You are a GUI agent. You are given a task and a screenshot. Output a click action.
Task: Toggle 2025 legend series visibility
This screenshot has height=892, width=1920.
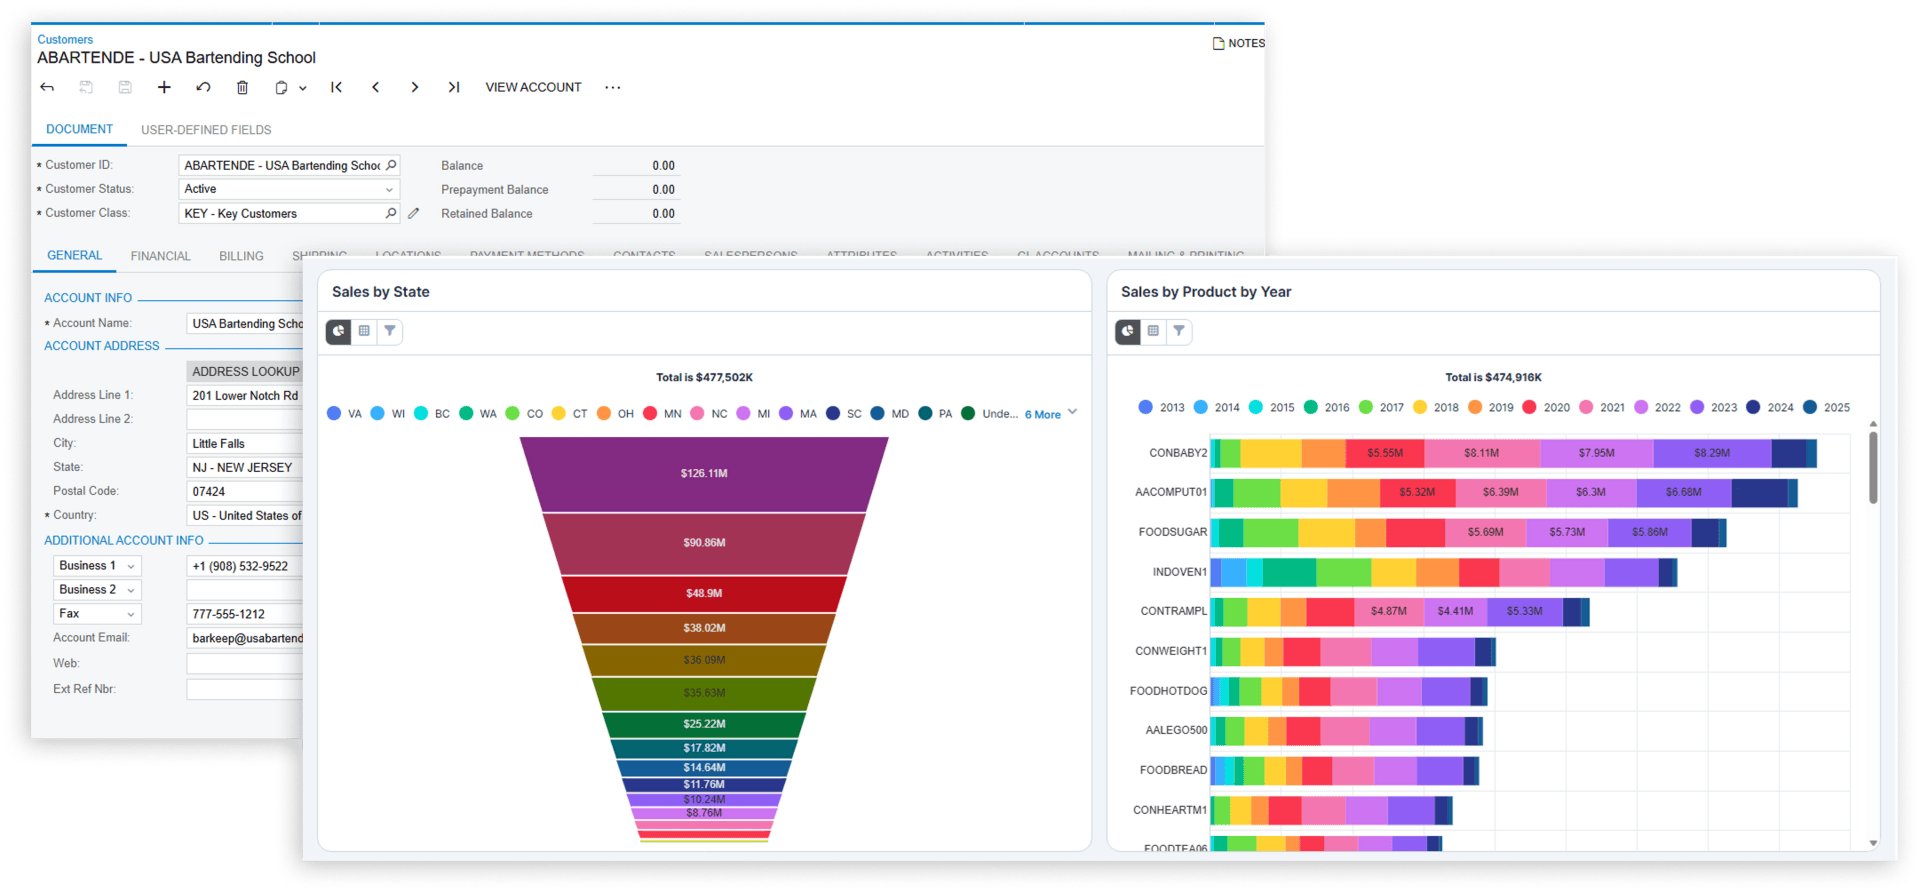[1826, 407]
